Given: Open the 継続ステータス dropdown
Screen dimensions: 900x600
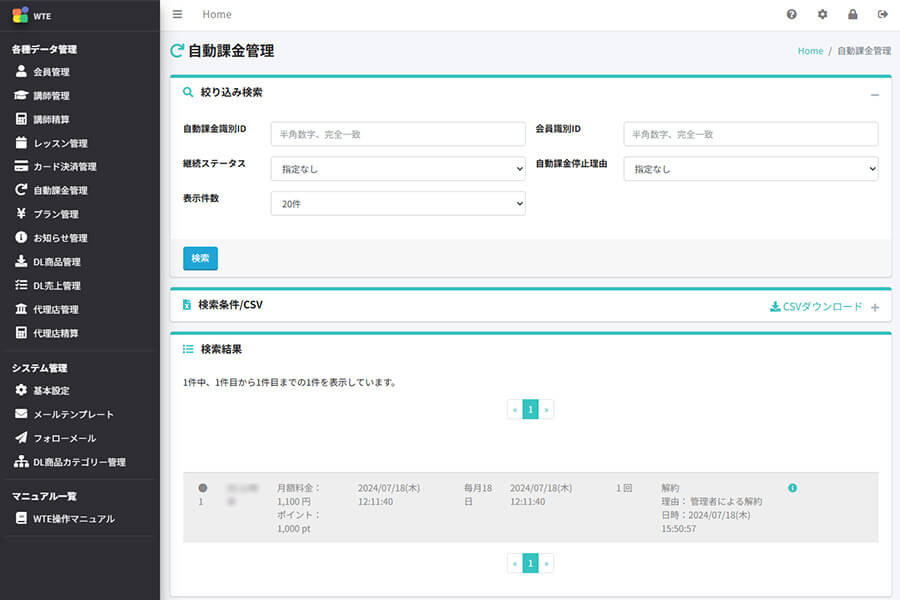Looking at the screenshot, I should point(397,168).
